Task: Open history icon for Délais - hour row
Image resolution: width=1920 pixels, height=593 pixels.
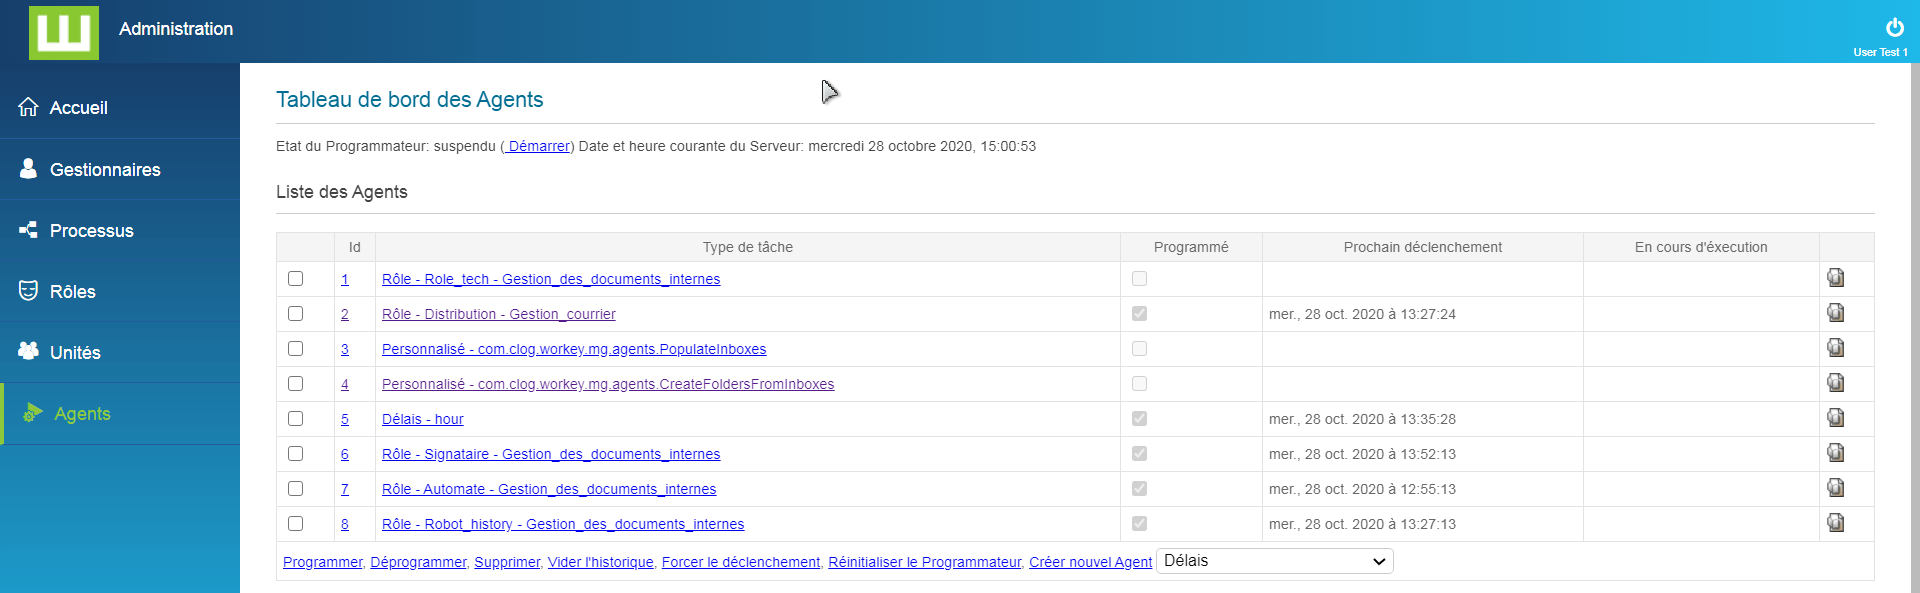Action: (1835, 418)
